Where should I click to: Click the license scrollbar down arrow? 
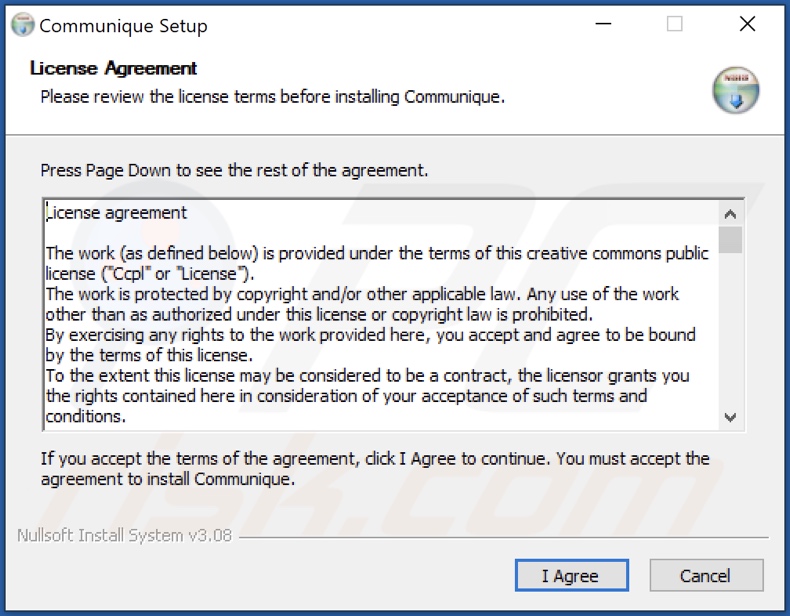(730, 417)
